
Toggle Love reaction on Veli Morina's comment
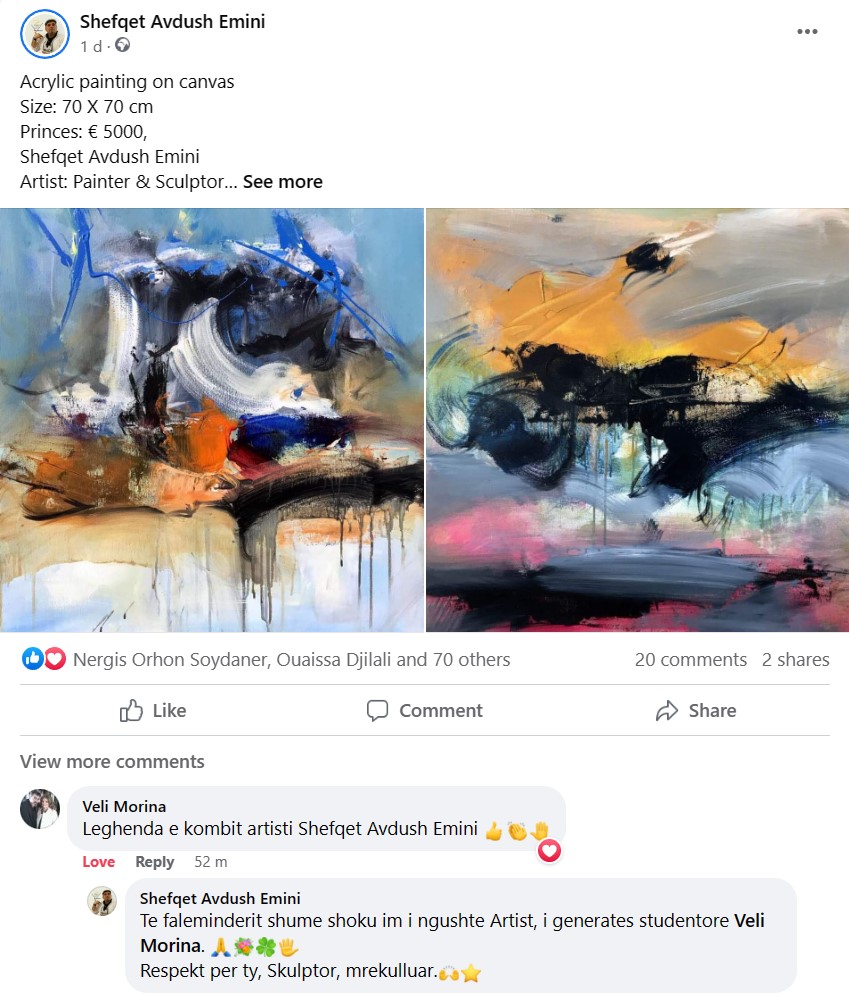(x=98, y=862)
